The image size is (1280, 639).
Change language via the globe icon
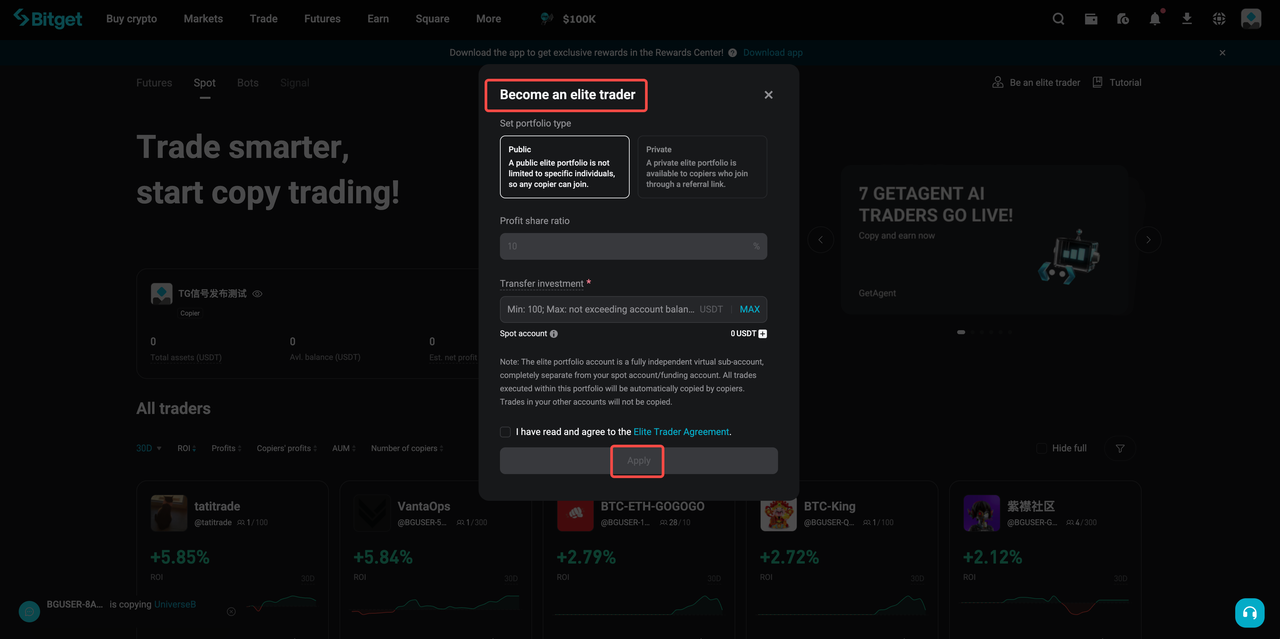point(1218,18)
